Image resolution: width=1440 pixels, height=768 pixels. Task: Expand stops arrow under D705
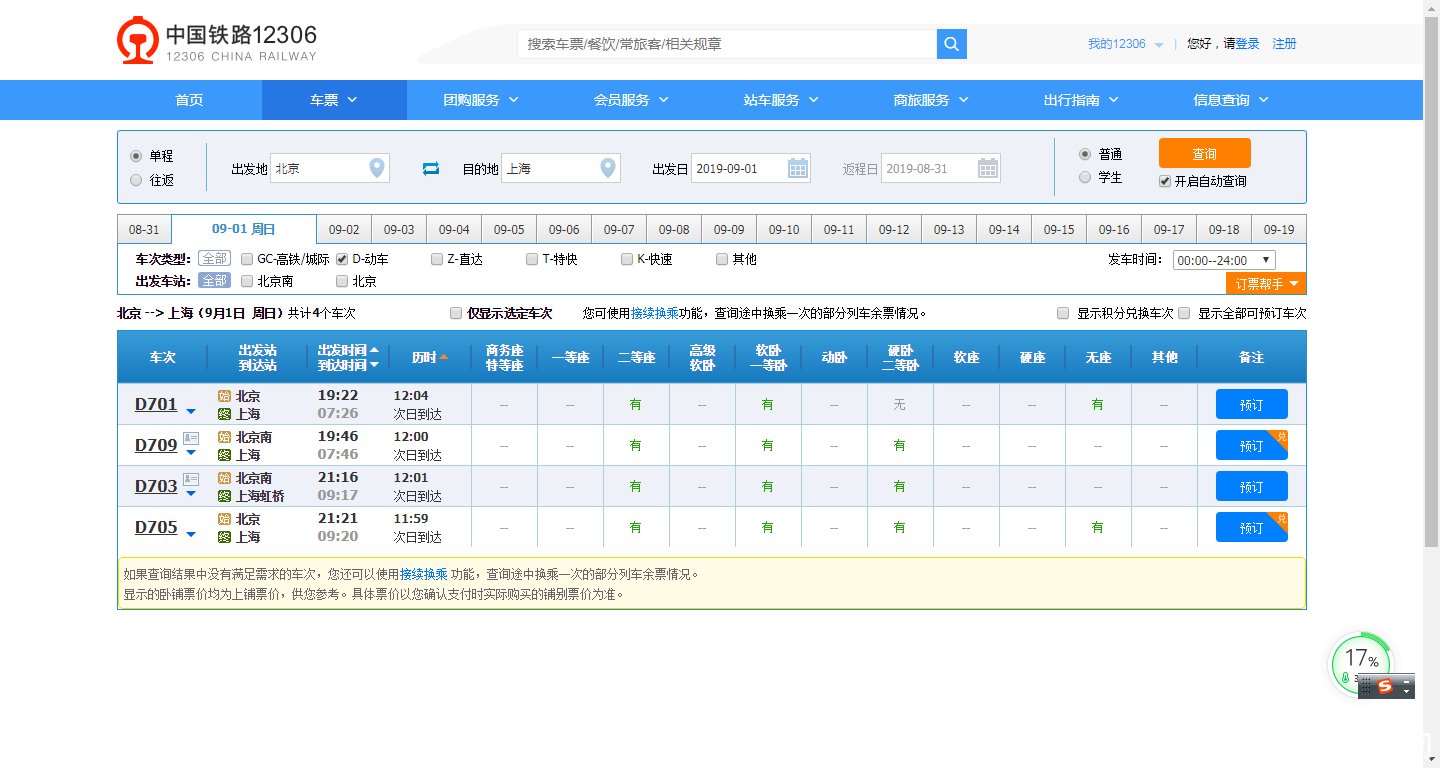point(191,533)
